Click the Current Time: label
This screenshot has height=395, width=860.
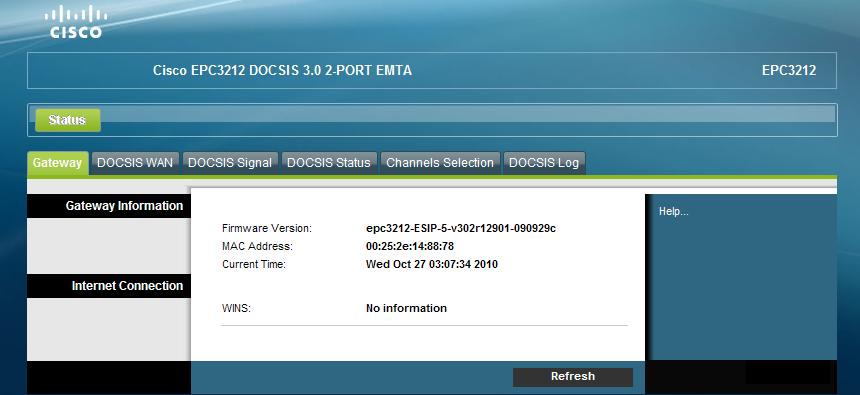[254, 264]
